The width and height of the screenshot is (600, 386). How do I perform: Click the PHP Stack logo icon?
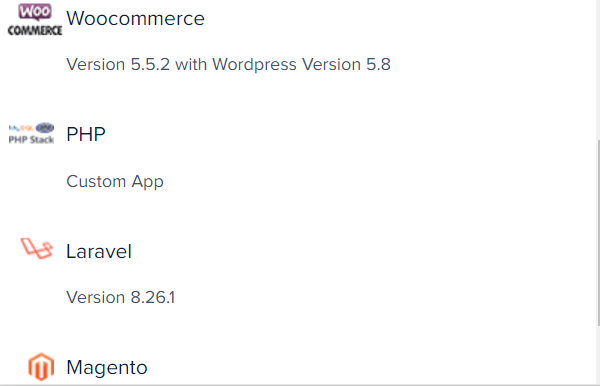(x=31, y=134)
